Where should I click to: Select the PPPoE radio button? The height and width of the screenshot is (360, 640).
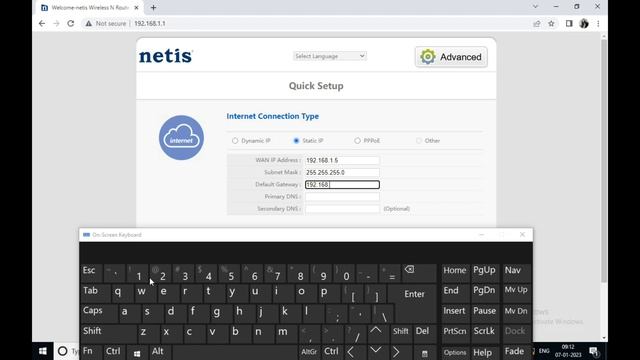point(357,141)
